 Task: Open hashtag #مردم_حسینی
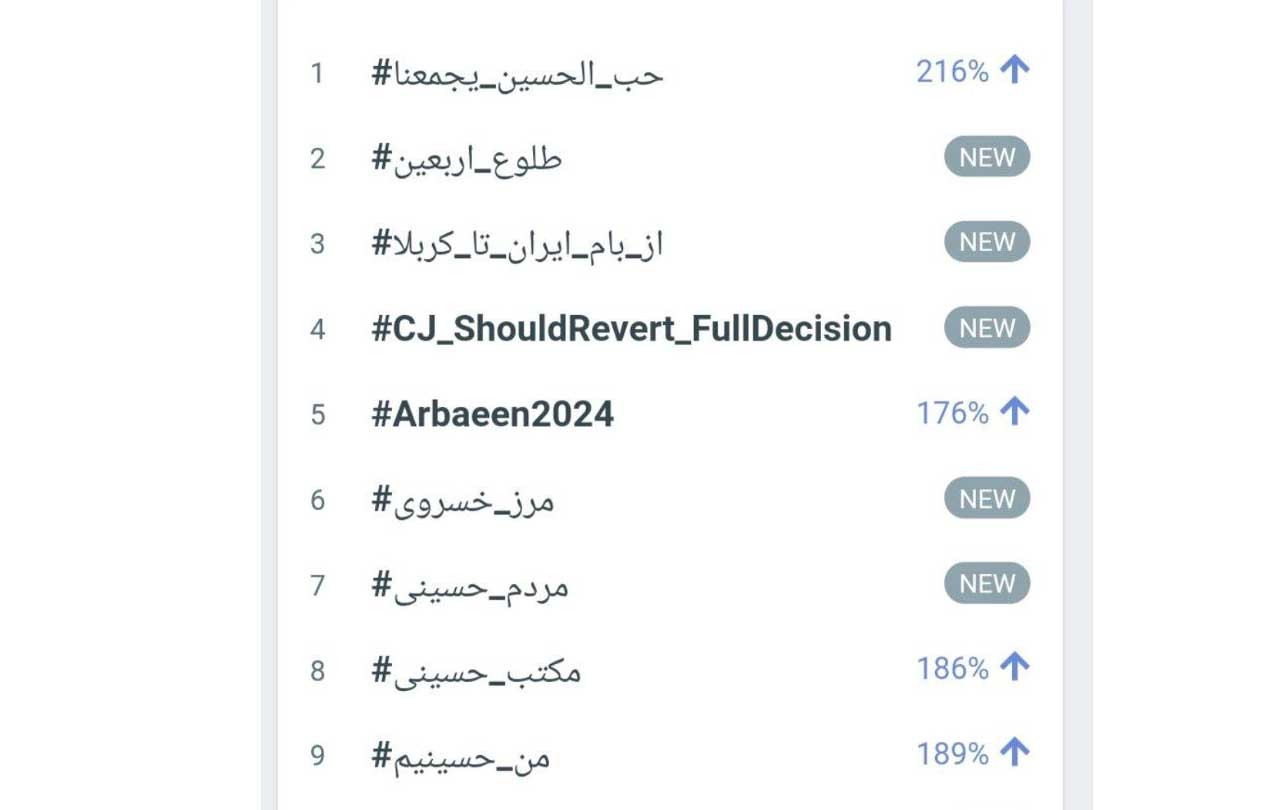[x=470, y=586]
